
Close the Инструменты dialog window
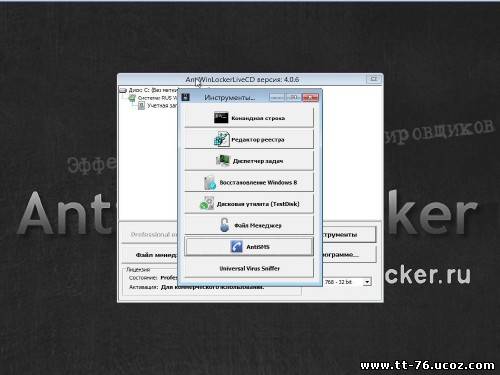pyautogui.click(x=310, y=97)
